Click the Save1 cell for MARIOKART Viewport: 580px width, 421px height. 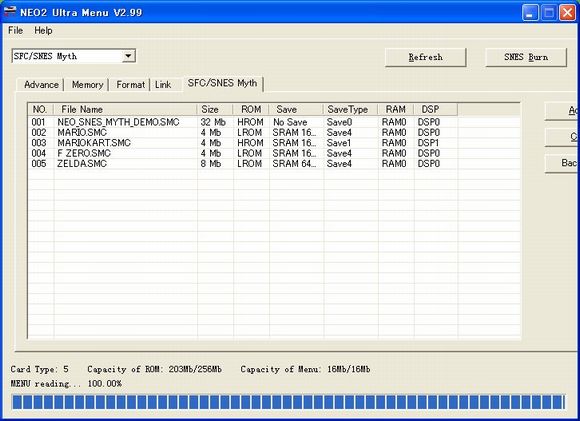338,143
